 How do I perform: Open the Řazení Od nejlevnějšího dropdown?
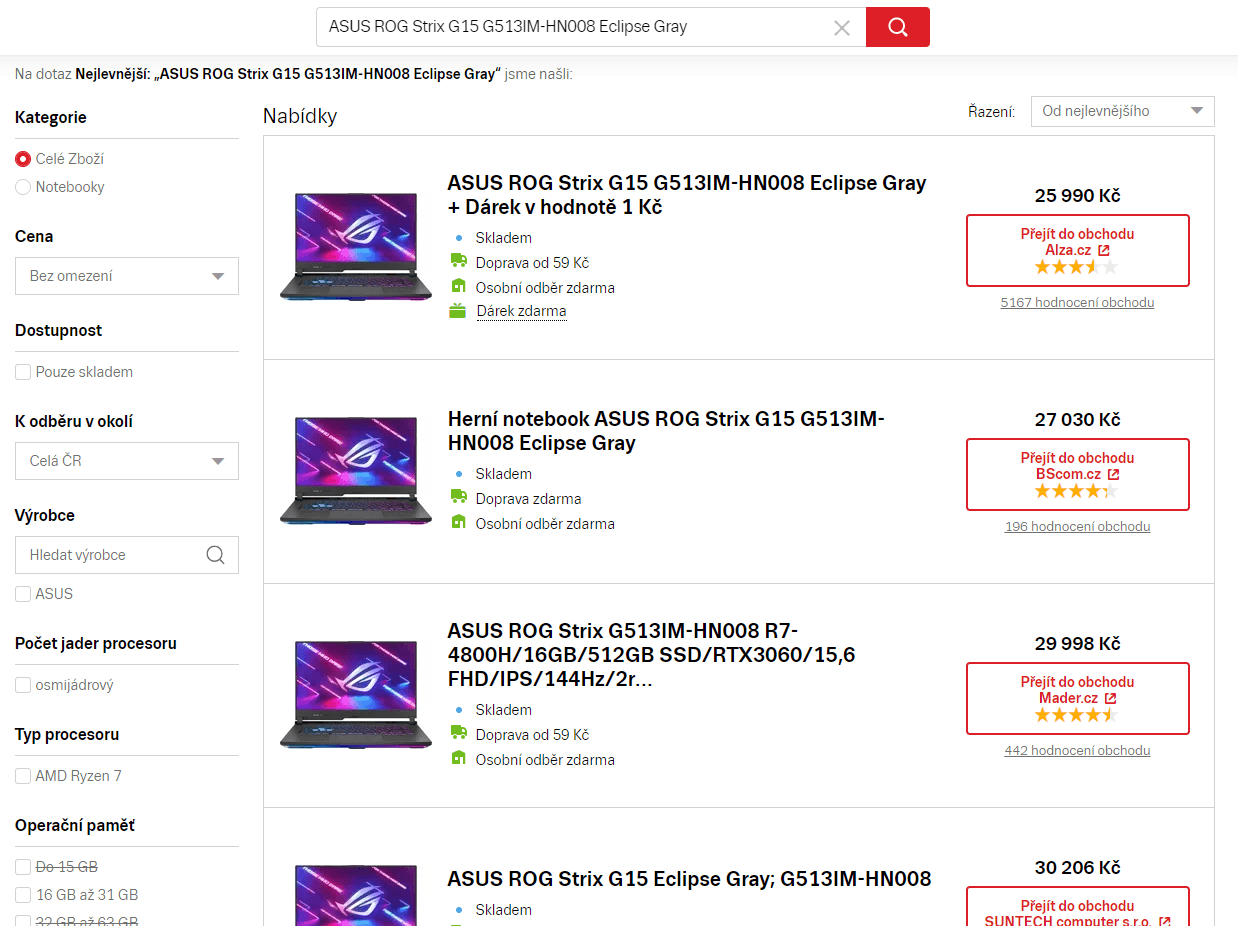[x=1122, y=111]
